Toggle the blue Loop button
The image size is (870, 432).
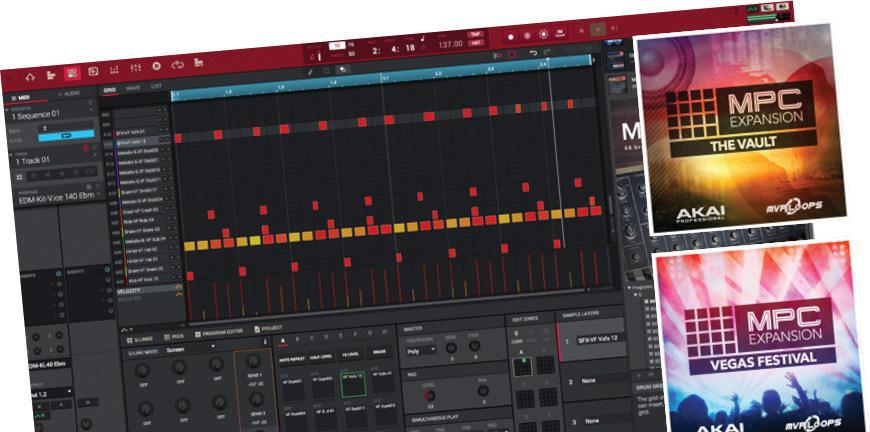pos(66,135)
